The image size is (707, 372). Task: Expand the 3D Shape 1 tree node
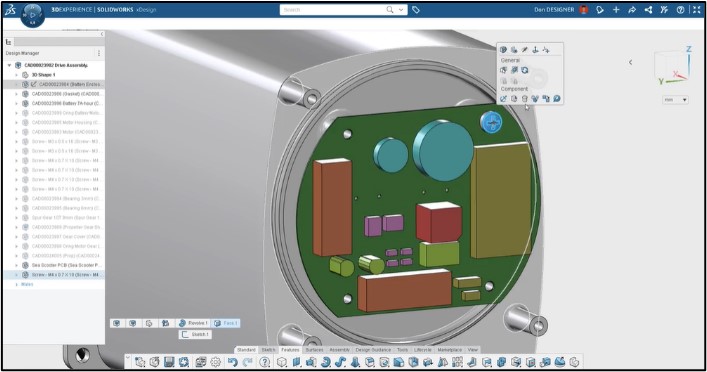(x=17, y=75)
